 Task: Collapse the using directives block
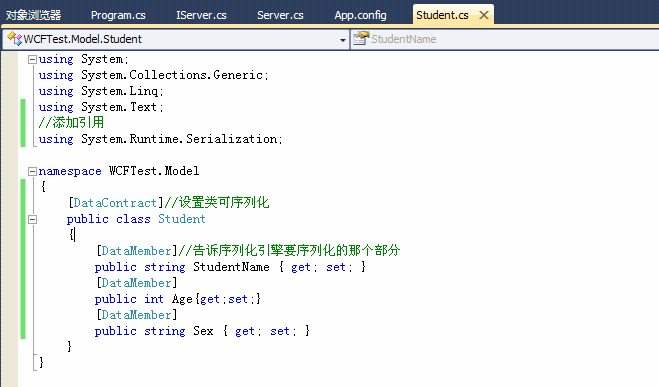[x=32, y=59]
